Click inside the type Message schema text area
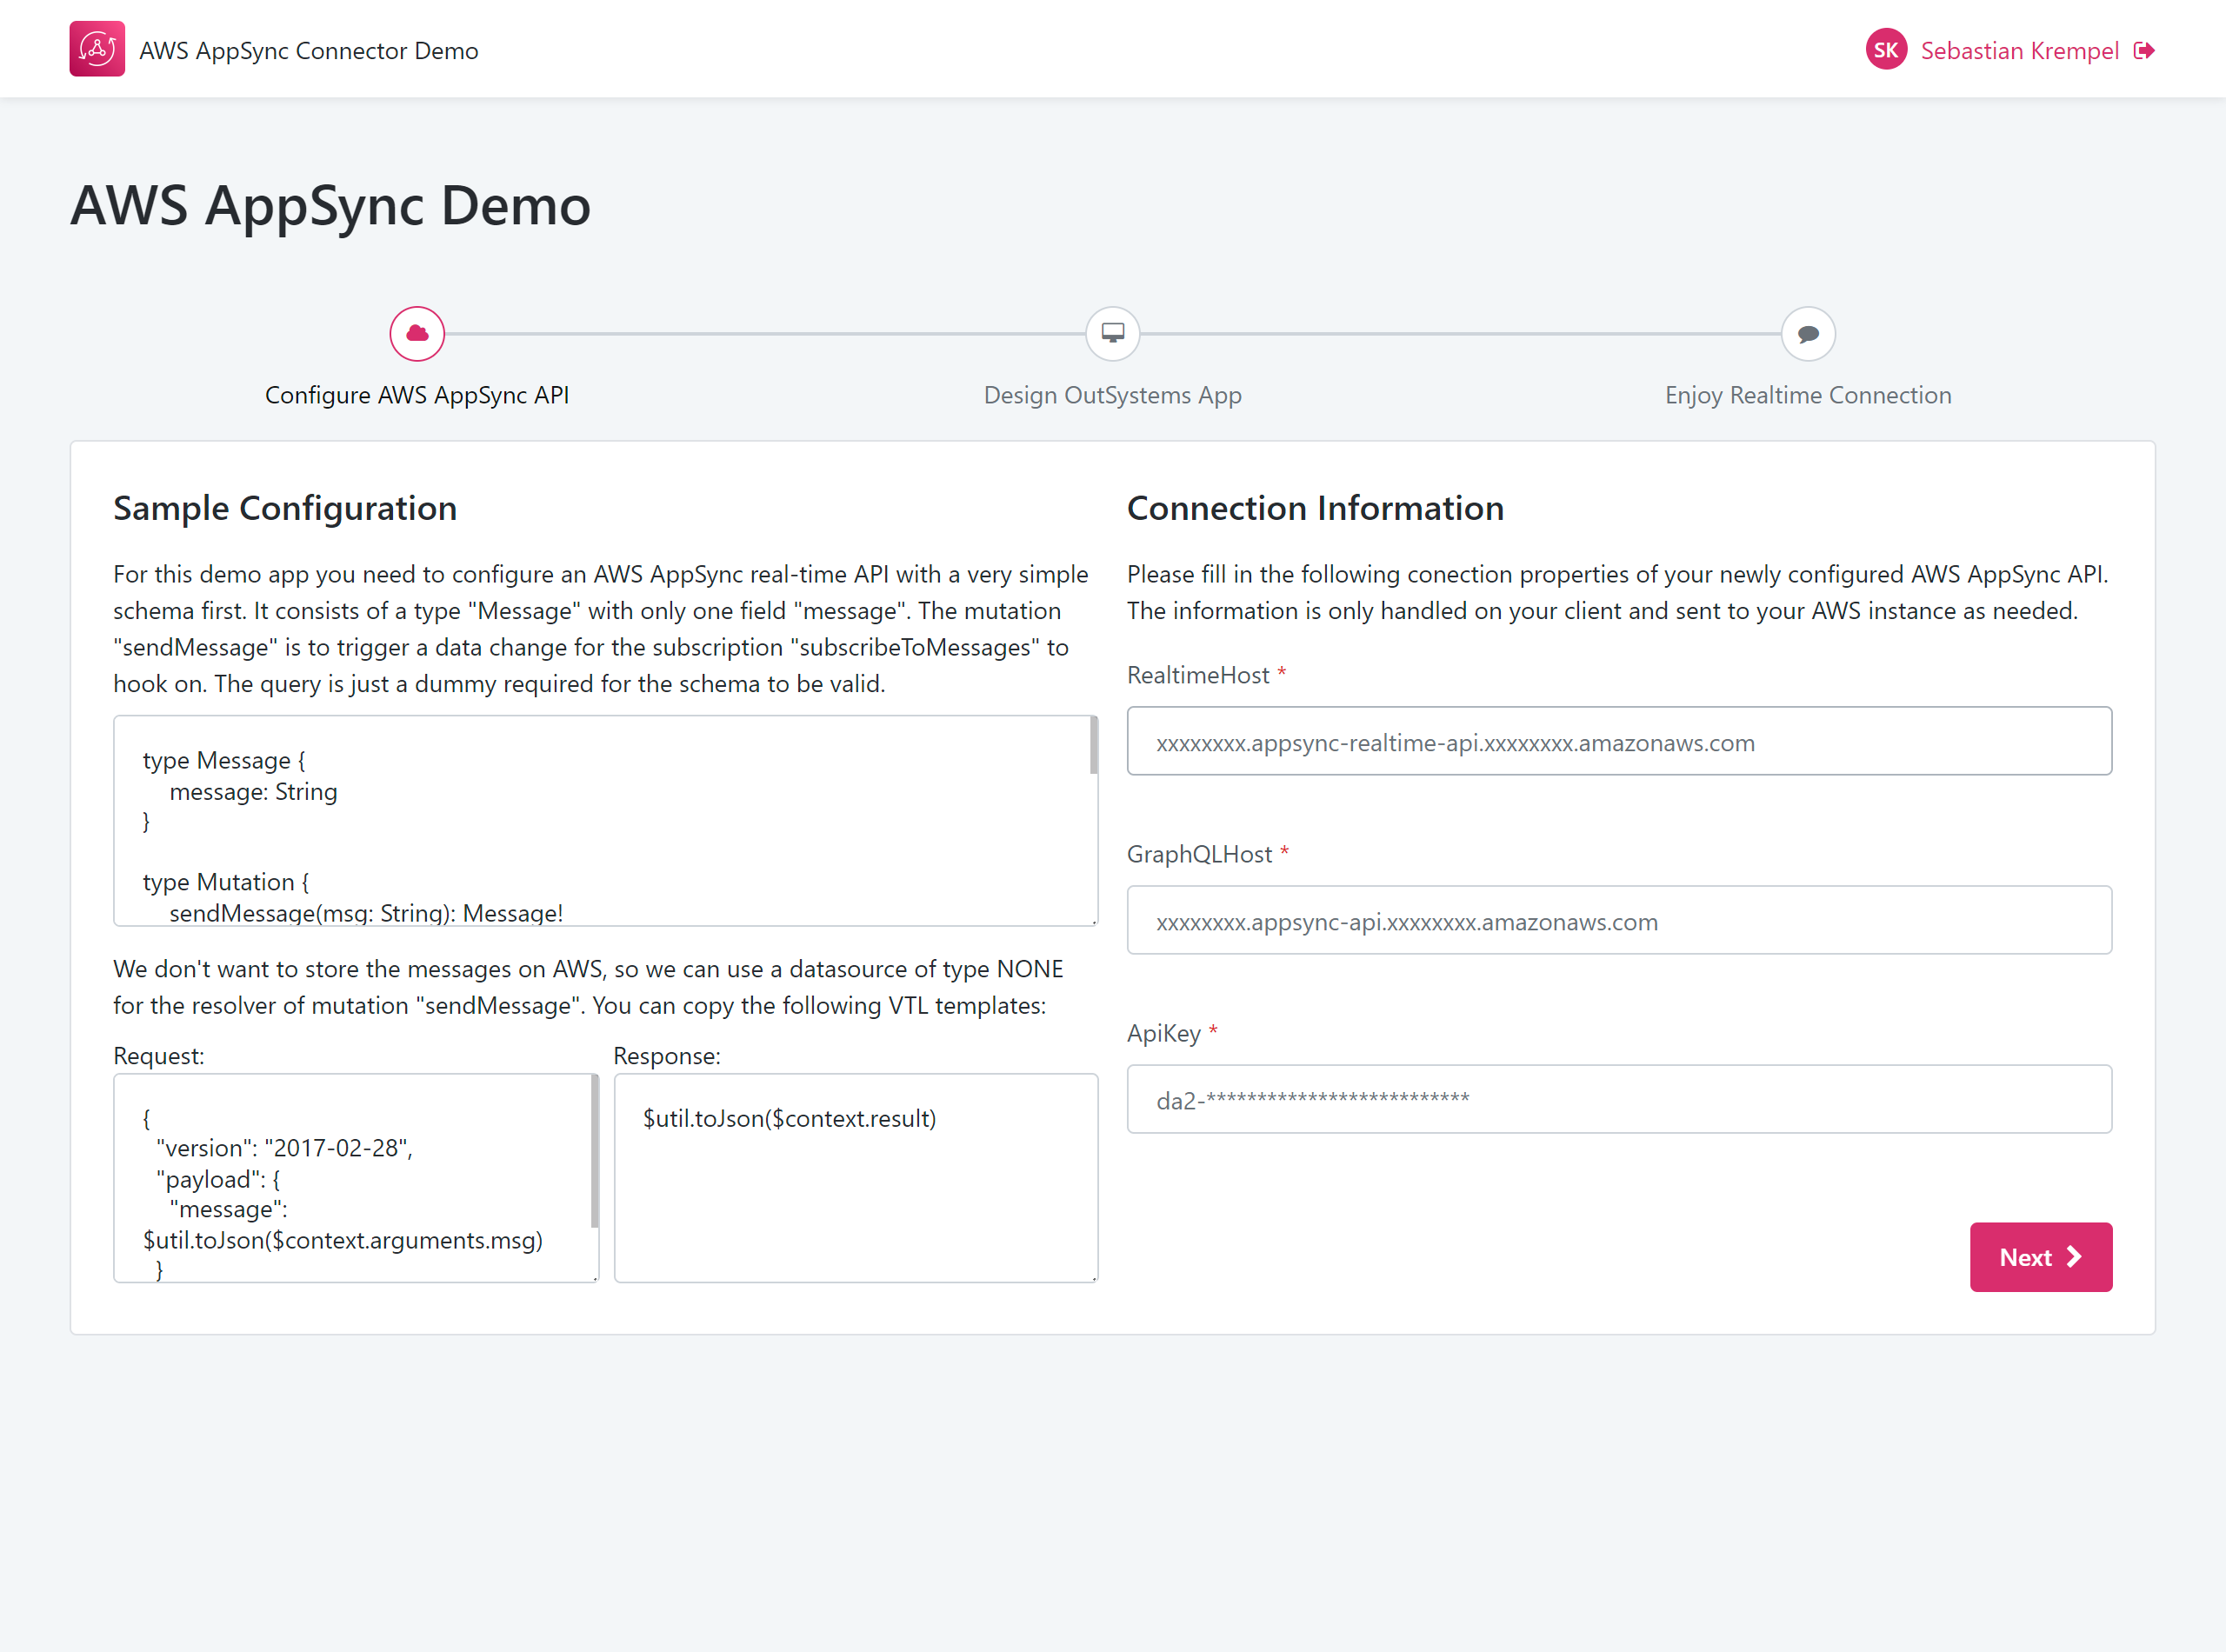This screenshot has width=2226, height=1652. pyautogui.click(x=600, y=820)
